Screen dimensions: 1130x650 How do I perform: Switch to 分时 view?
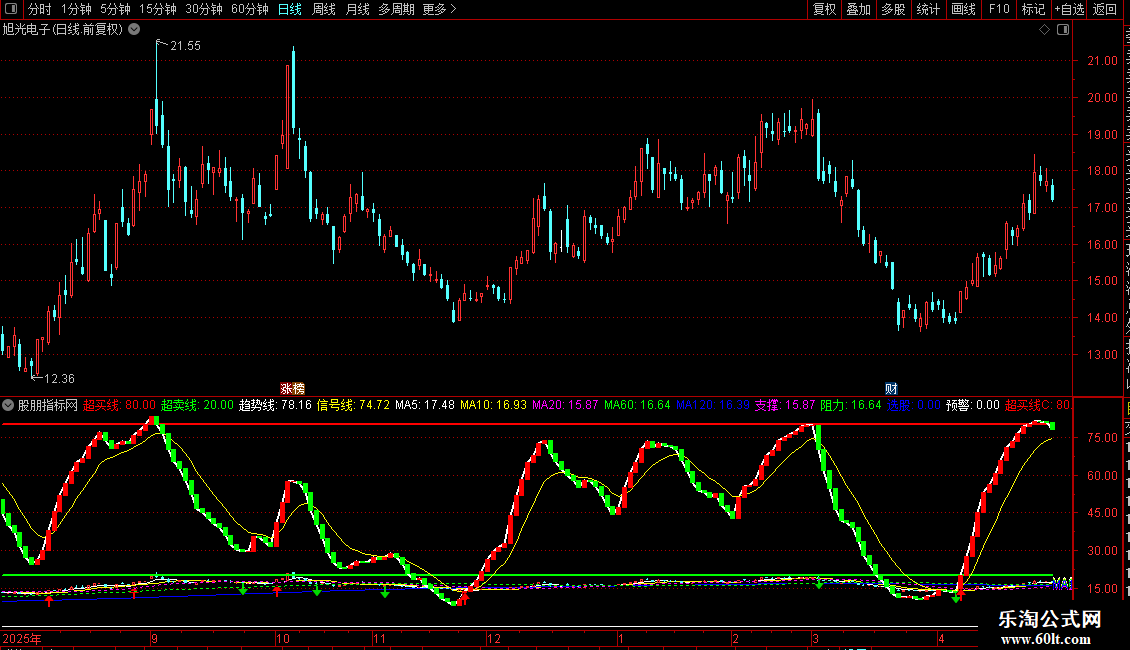tap(40, 9)
